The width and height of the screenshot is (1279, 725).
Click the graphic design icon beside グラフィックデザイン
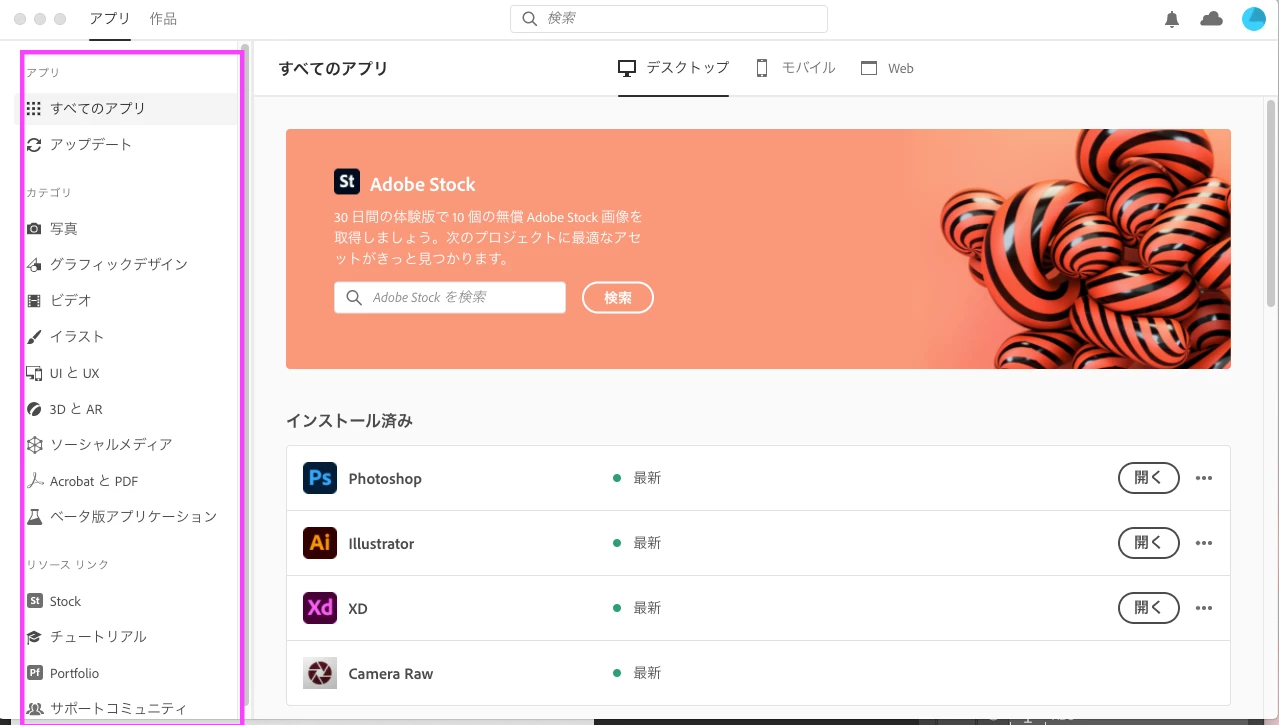(34, 265)
